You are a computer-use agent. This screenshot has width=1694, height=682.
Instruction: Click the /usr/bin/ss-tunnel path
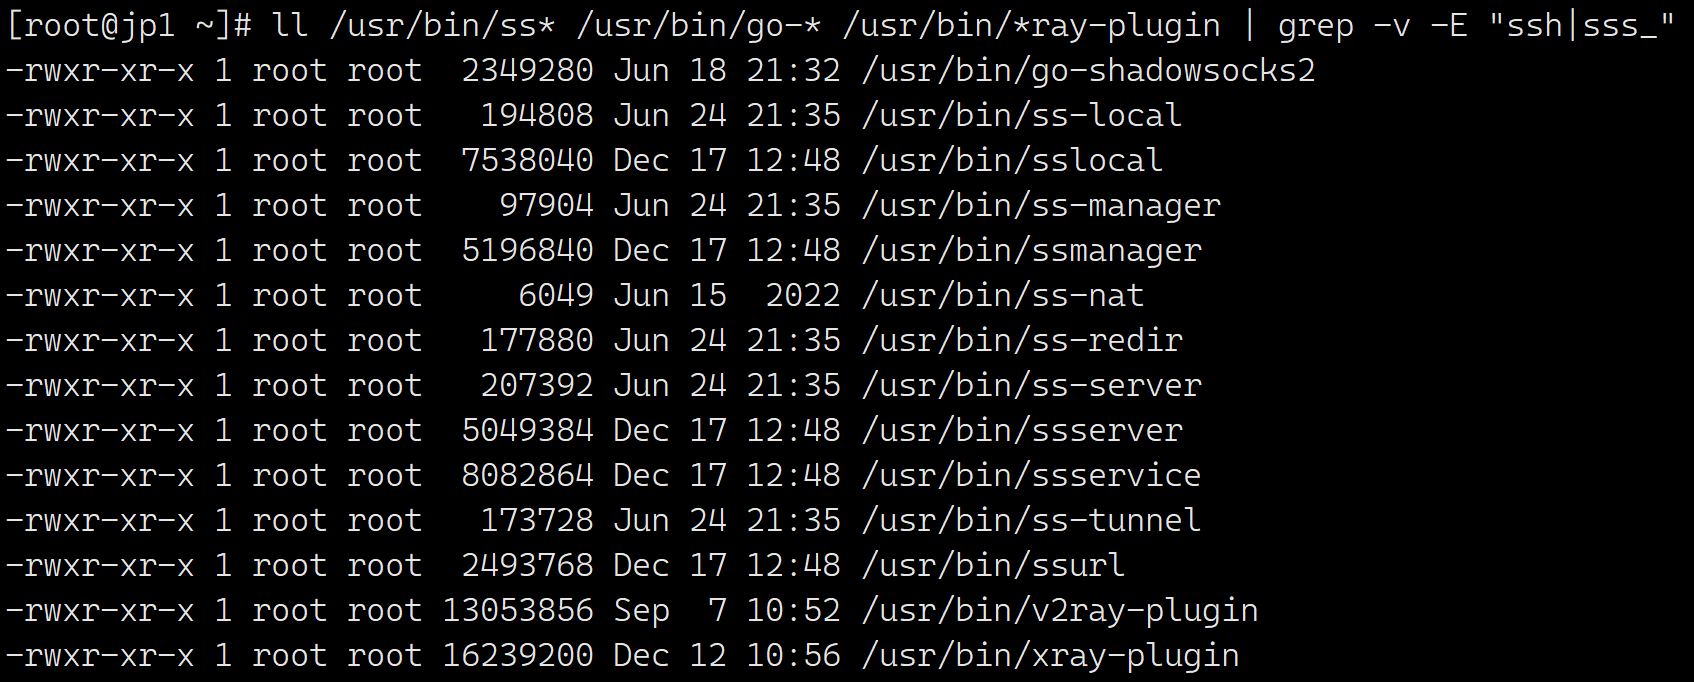point(1031,521)
